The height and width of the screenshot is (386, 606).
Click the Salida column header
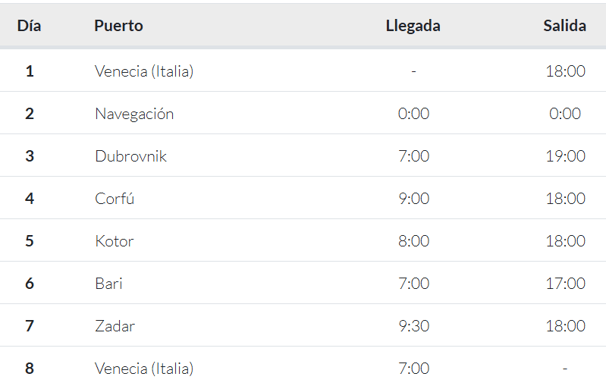(565, 26)
